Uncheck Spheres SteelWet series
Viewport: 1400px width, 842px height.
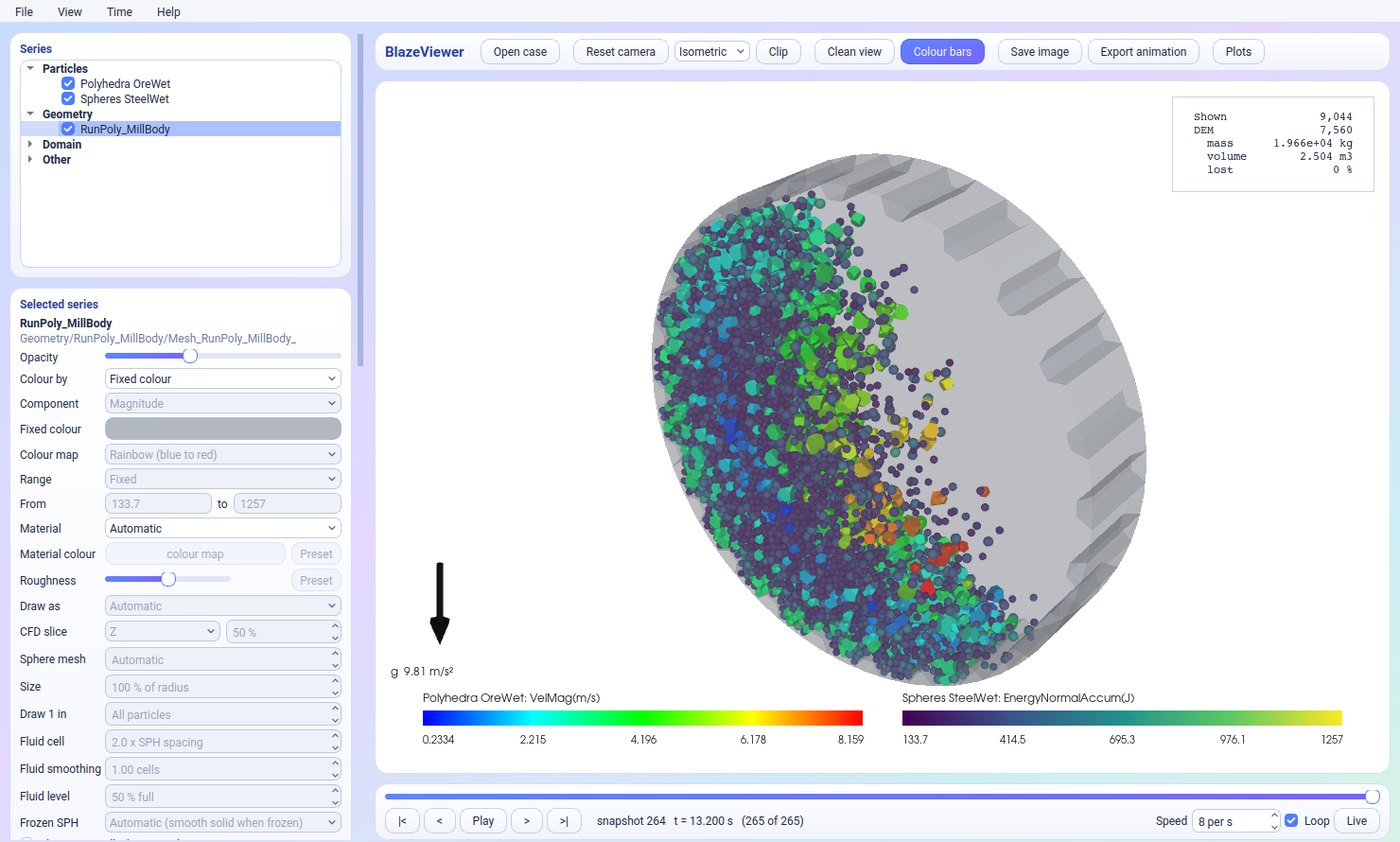[68, 99]
